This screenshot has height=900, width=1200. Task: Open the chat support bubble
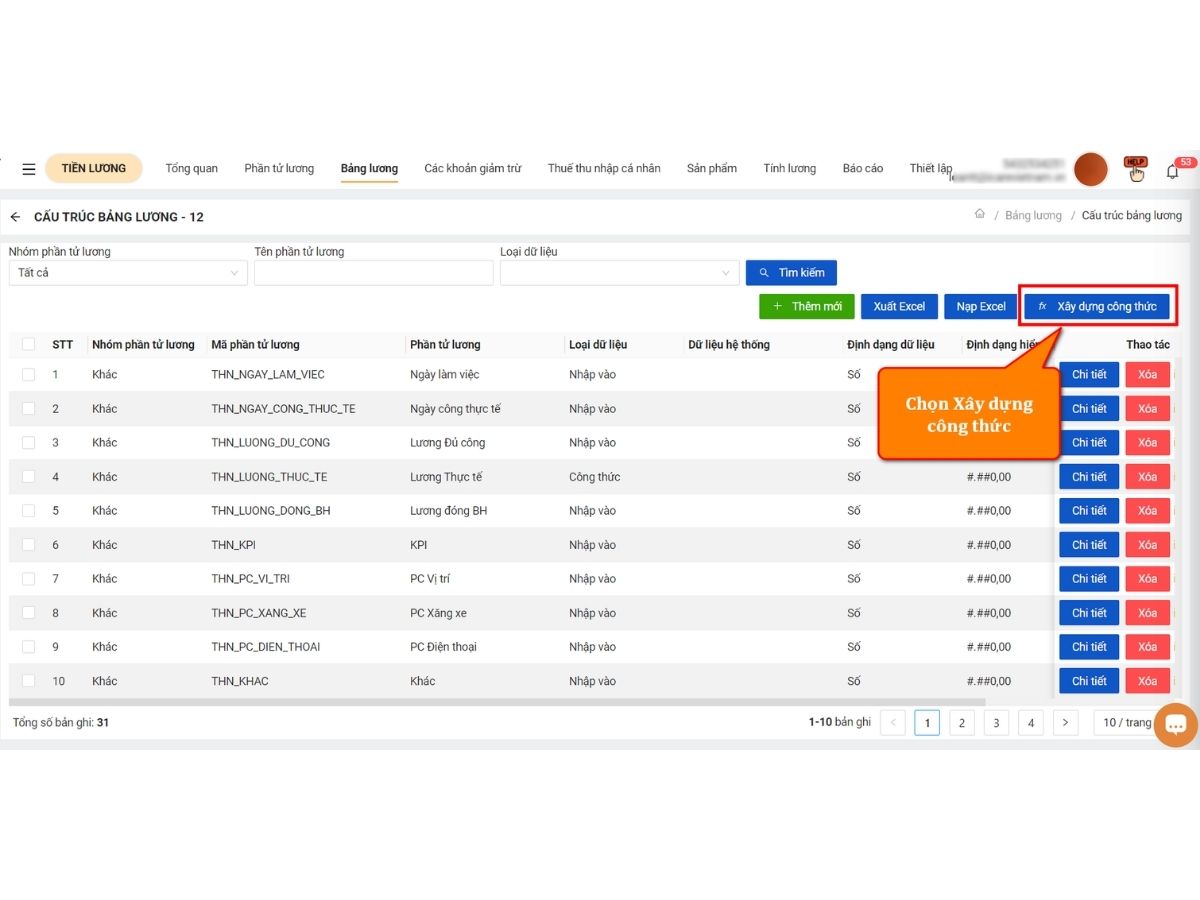tap(1175, 725)
